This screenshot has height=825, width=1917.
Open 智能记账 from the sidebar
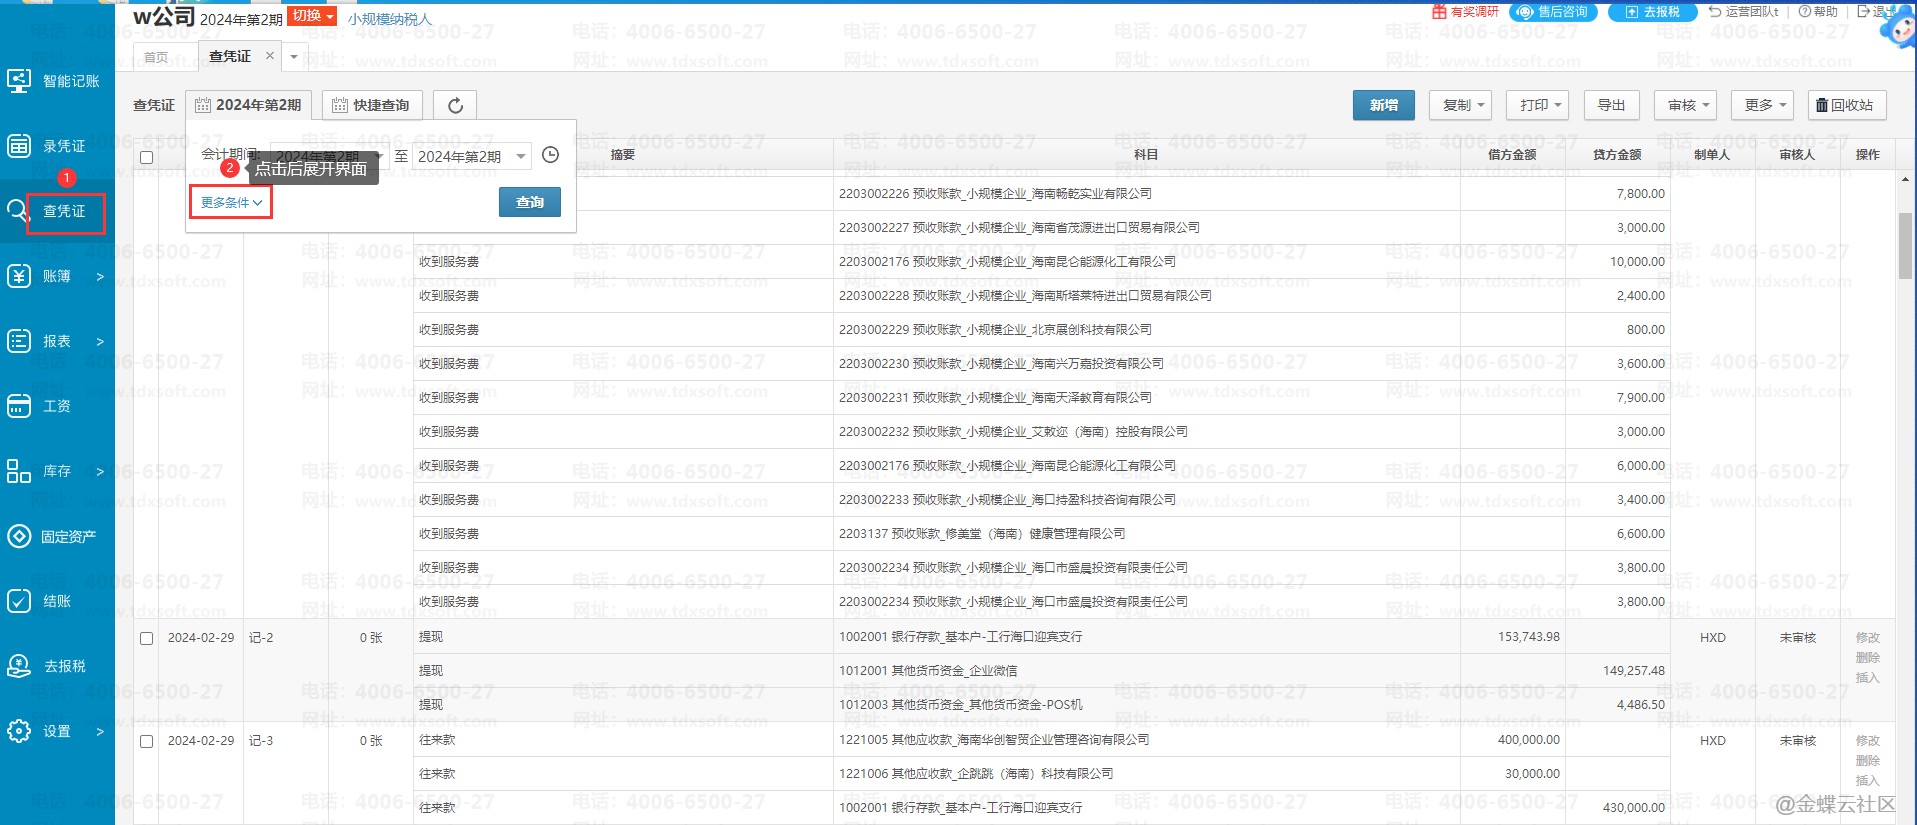[57, 81]
